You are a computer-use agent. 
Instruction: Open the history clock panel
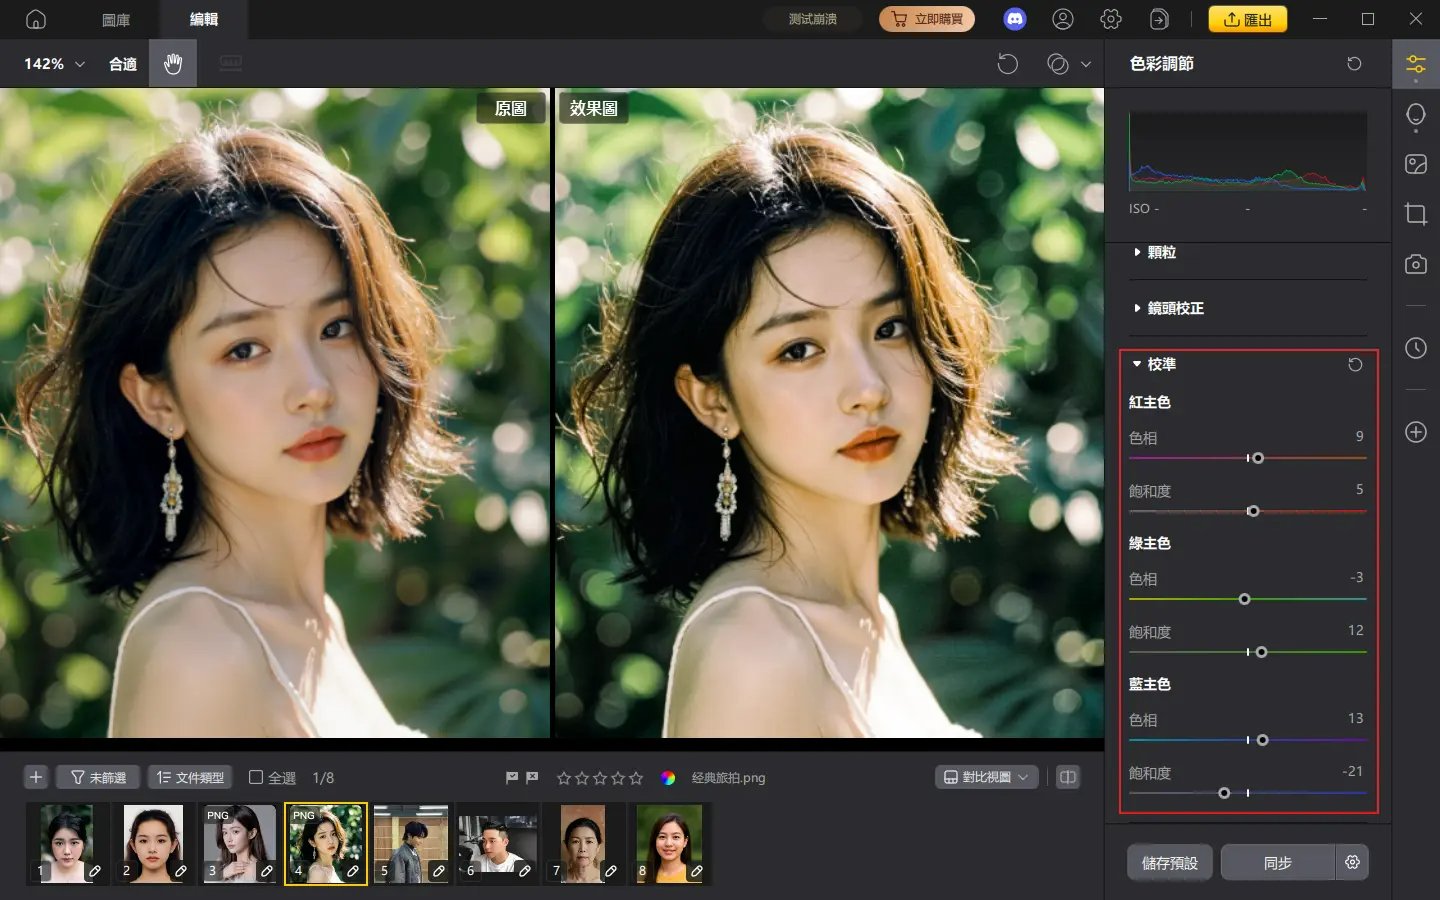point(1415,348)
